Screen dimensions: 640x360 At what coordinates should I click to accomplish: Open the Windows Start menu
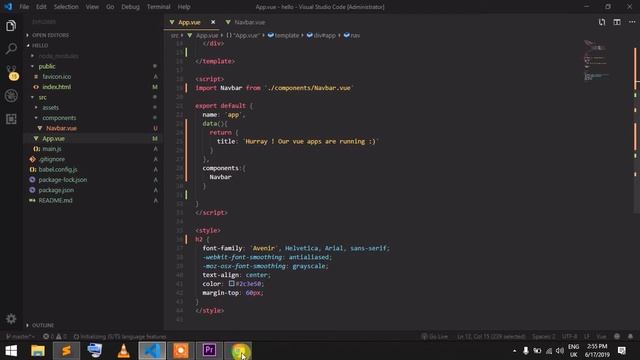(x=11, y=351)
